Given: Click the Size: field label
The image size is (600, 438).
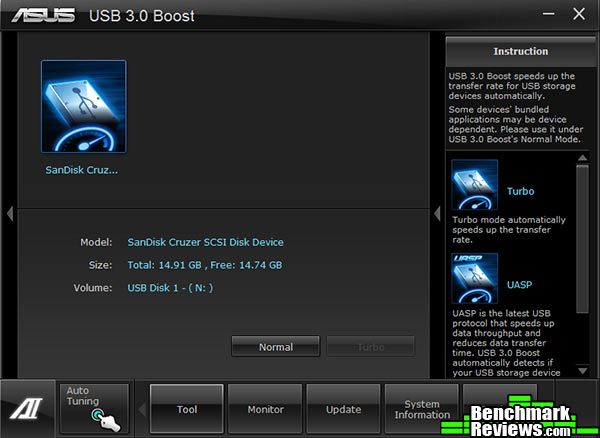Looking at the screenshot, I should (100, 265).
